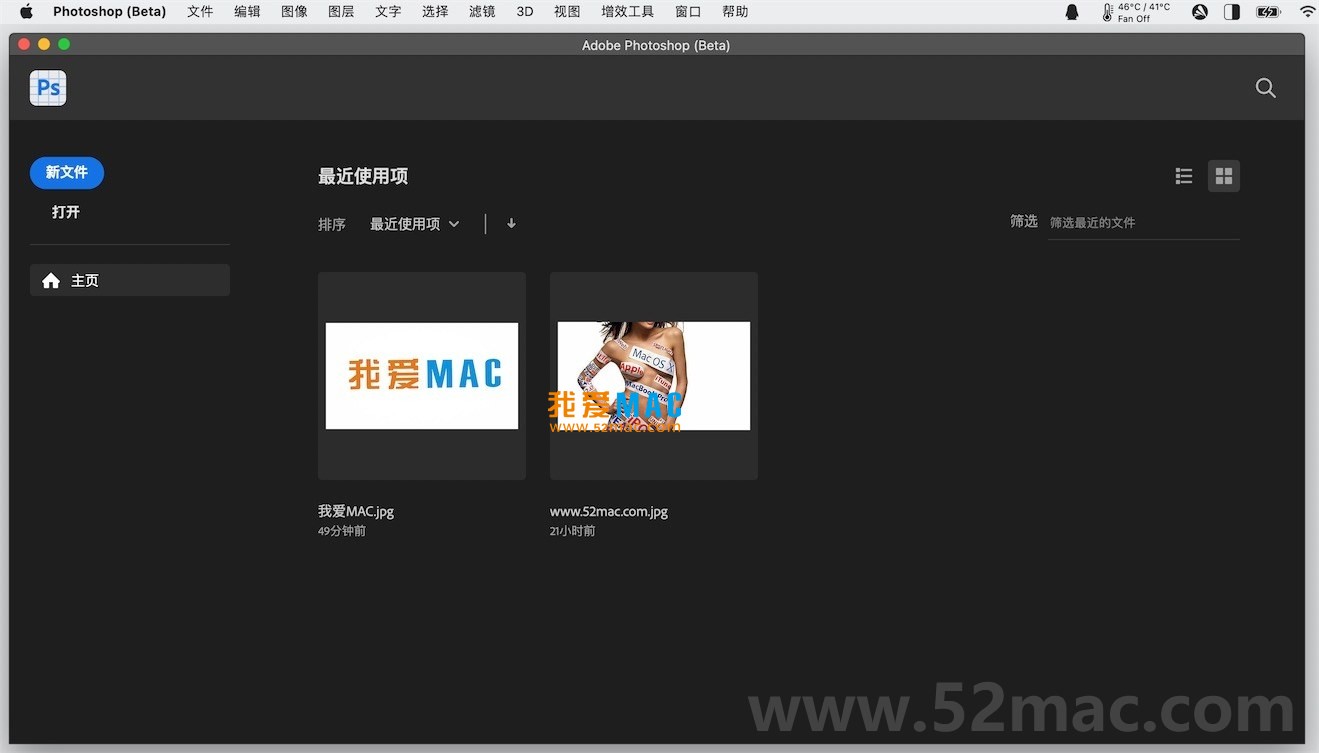1319x753 pixels.
Task: Toggle the grid view for recent files
Action: pyautogui.click(x=1223, y=175)
